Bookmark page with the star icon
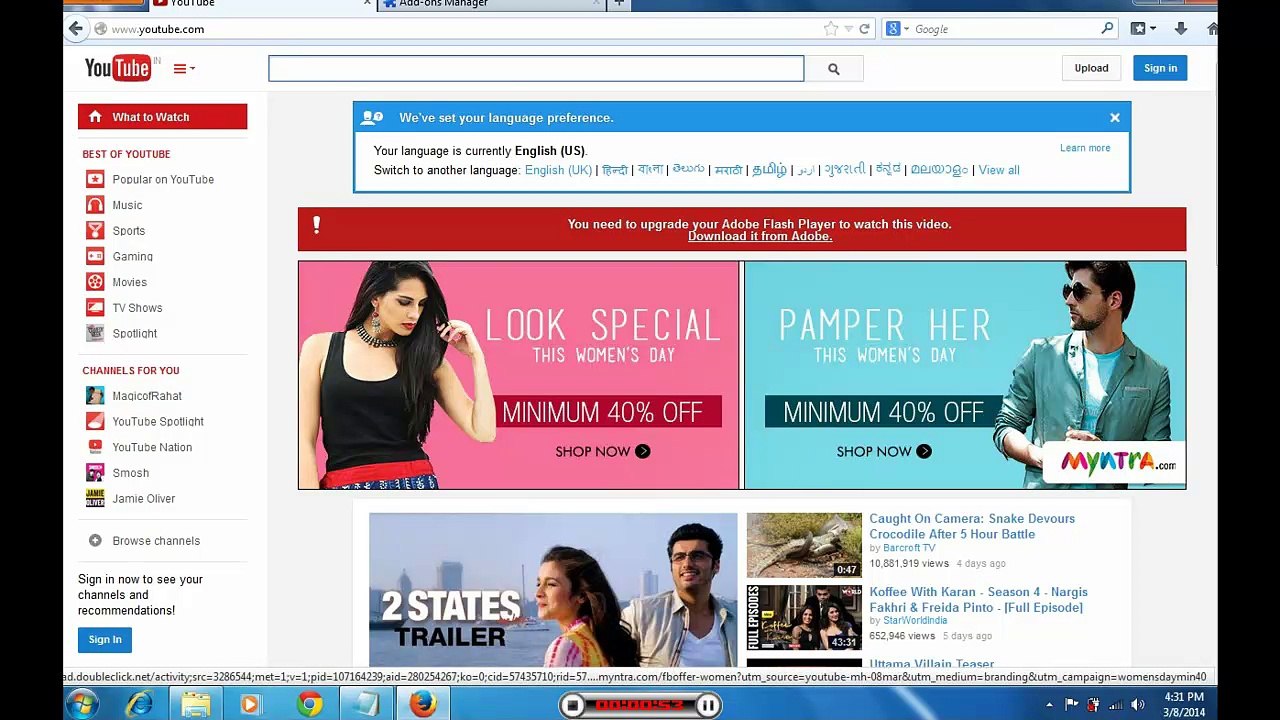1280x720 pixels. (x=830, y=29)
